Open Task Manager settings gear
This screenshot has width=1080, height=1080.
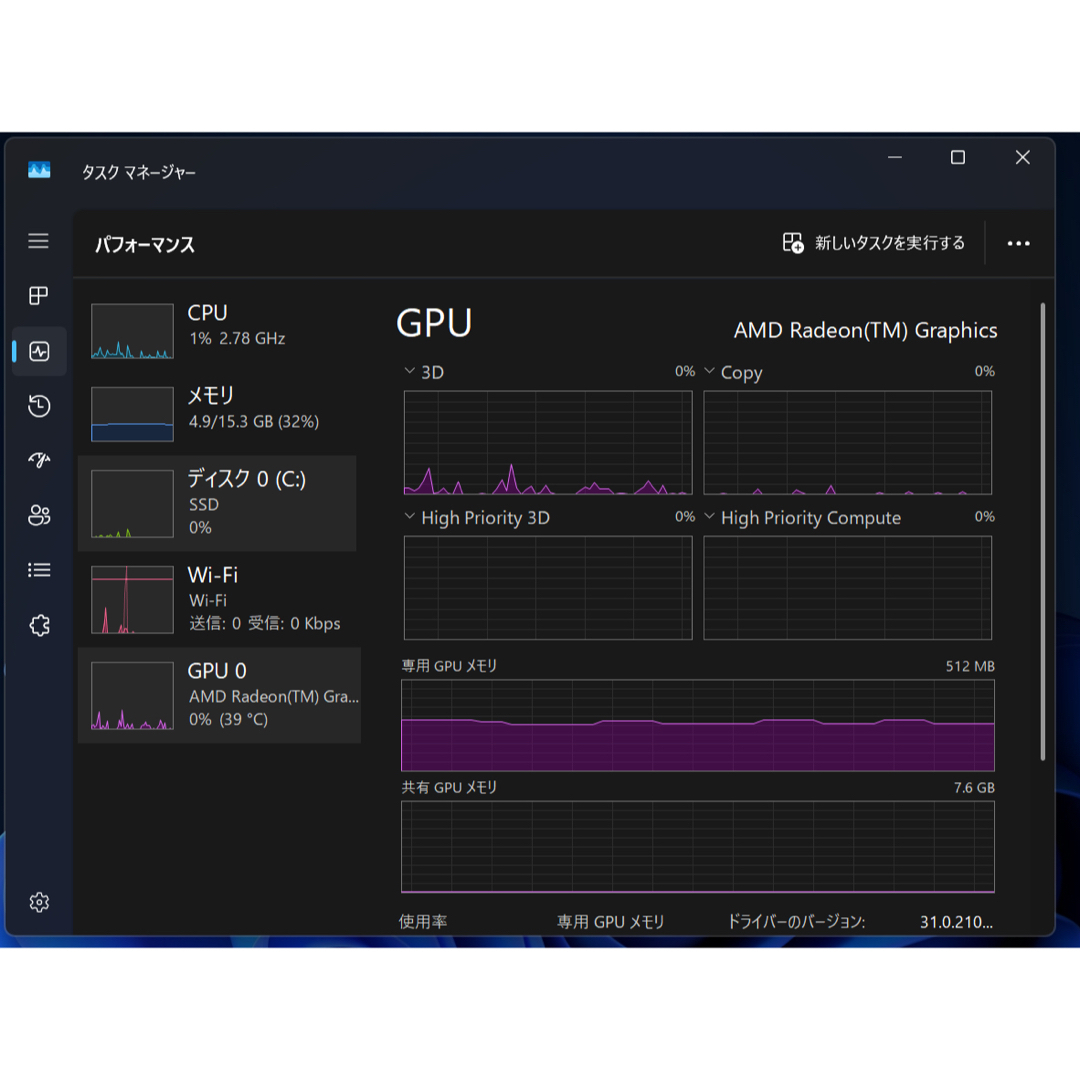coord(39,902)
